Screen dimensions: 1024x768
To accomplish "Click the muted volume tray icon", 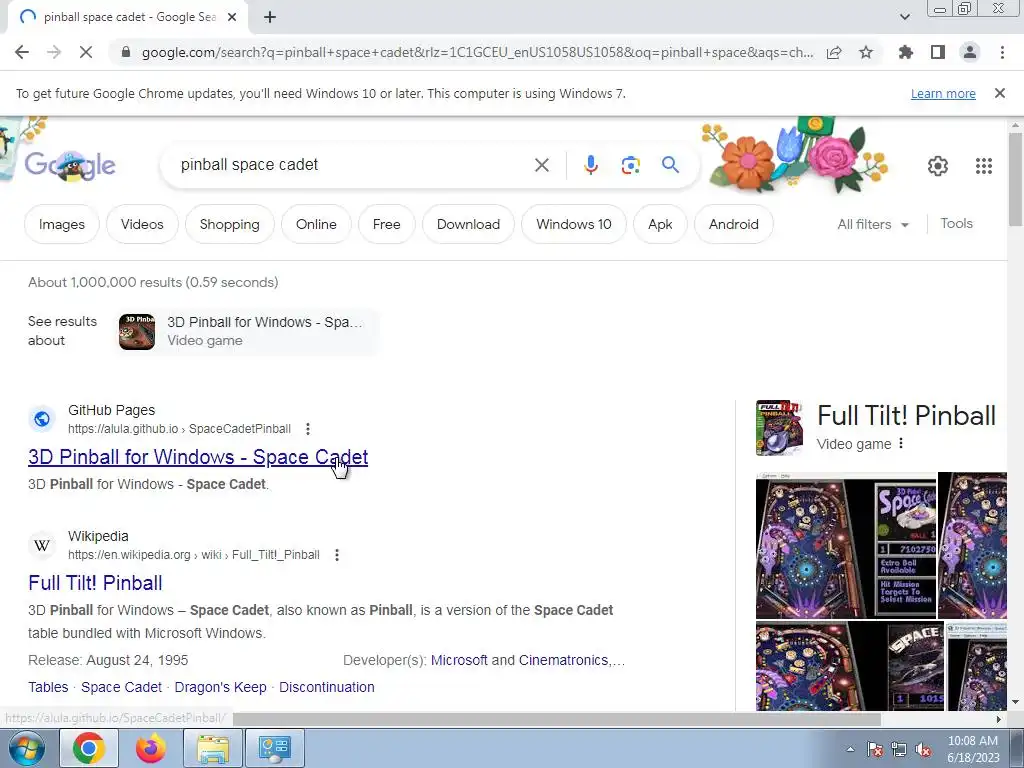I will 923,750.
